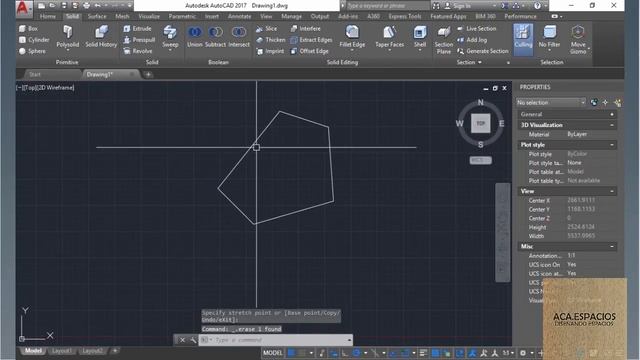The image size is (640, 360).
Task: Toggle grid display in status bar
Action: pos(291,353)
